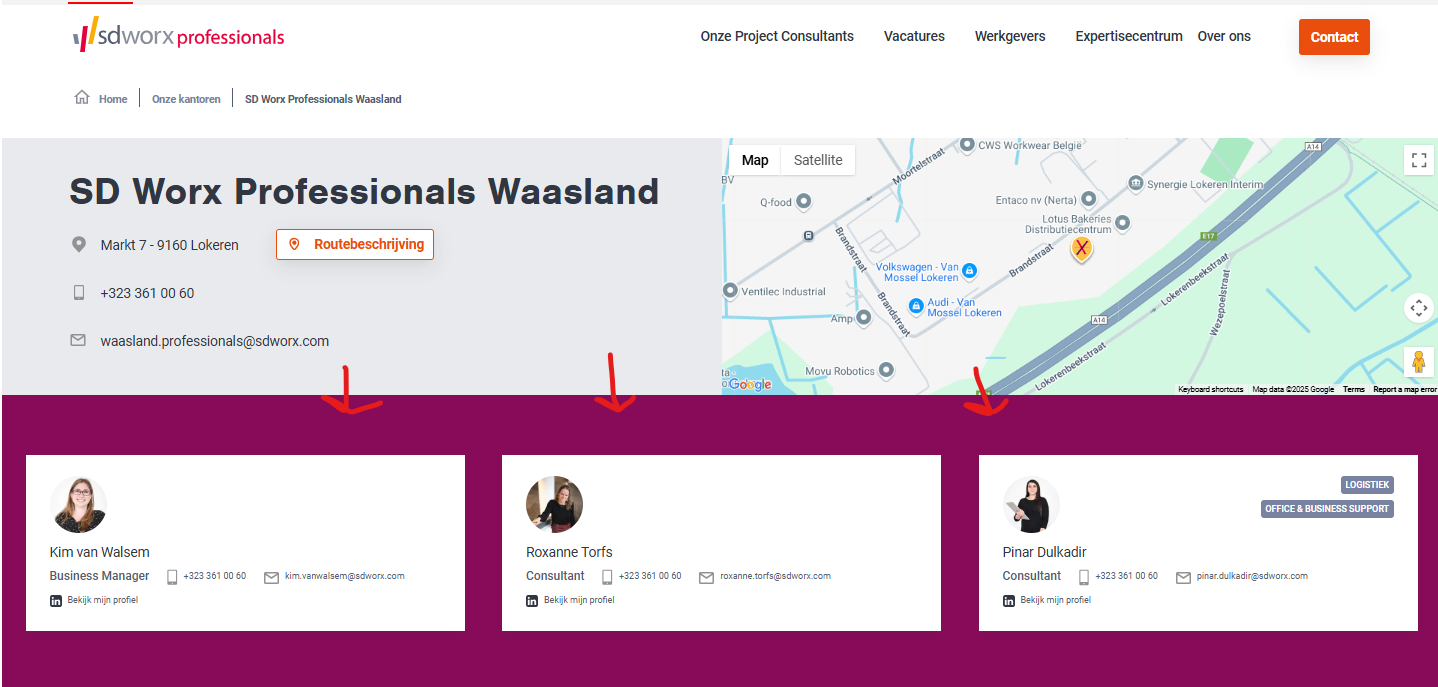Click the LOGISTIEK tag on Pinar's card
The image size is (1438, 687).
(x=1367, y=485)
